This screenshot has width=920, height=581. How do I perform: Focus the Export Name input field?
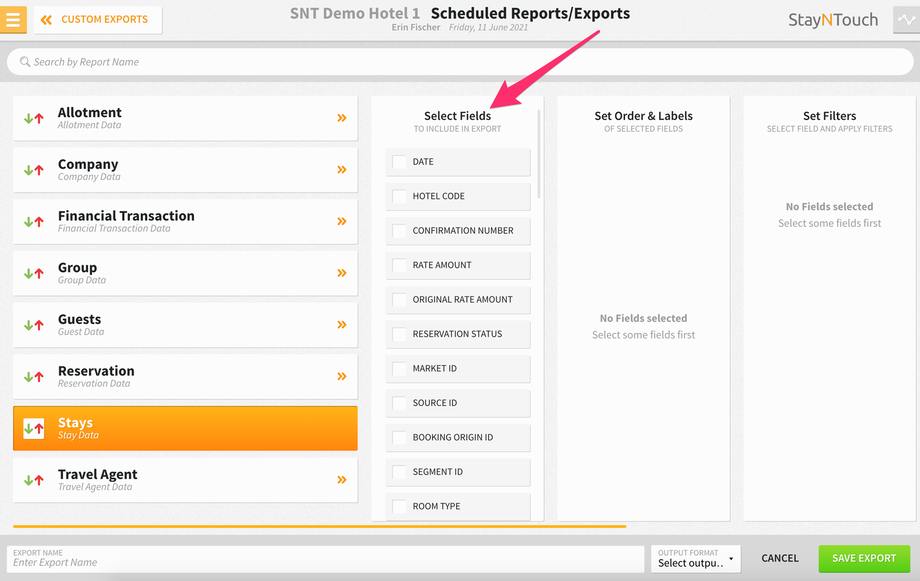click(326, 559)
